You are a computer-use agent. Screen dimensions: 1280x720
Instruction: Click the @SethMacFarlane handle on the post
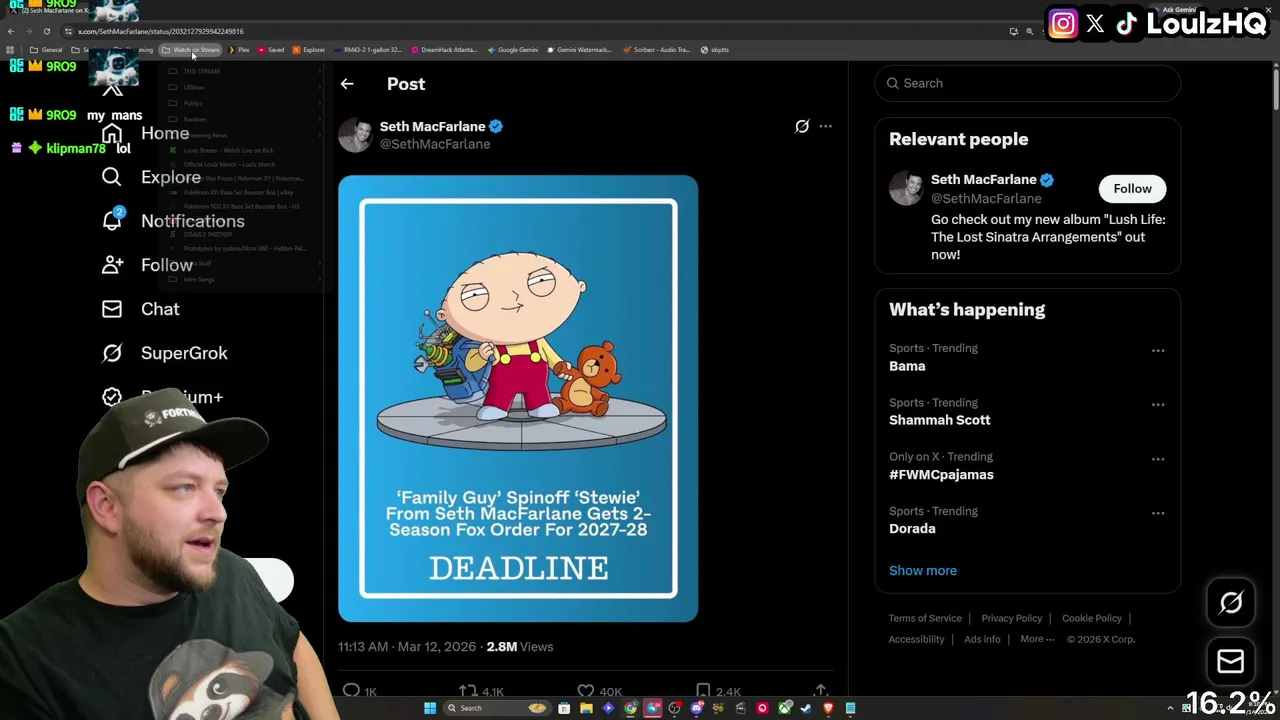(x=435, y=144)
